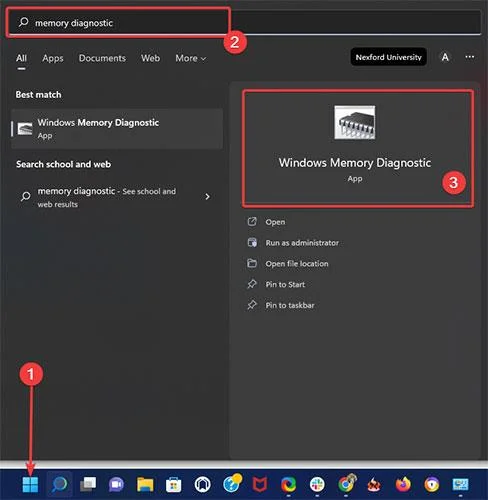Click Open for Windows Memory Diagnostic
Image resolution: width=488 pixels, height=500 pixels.
coord(275,222)
